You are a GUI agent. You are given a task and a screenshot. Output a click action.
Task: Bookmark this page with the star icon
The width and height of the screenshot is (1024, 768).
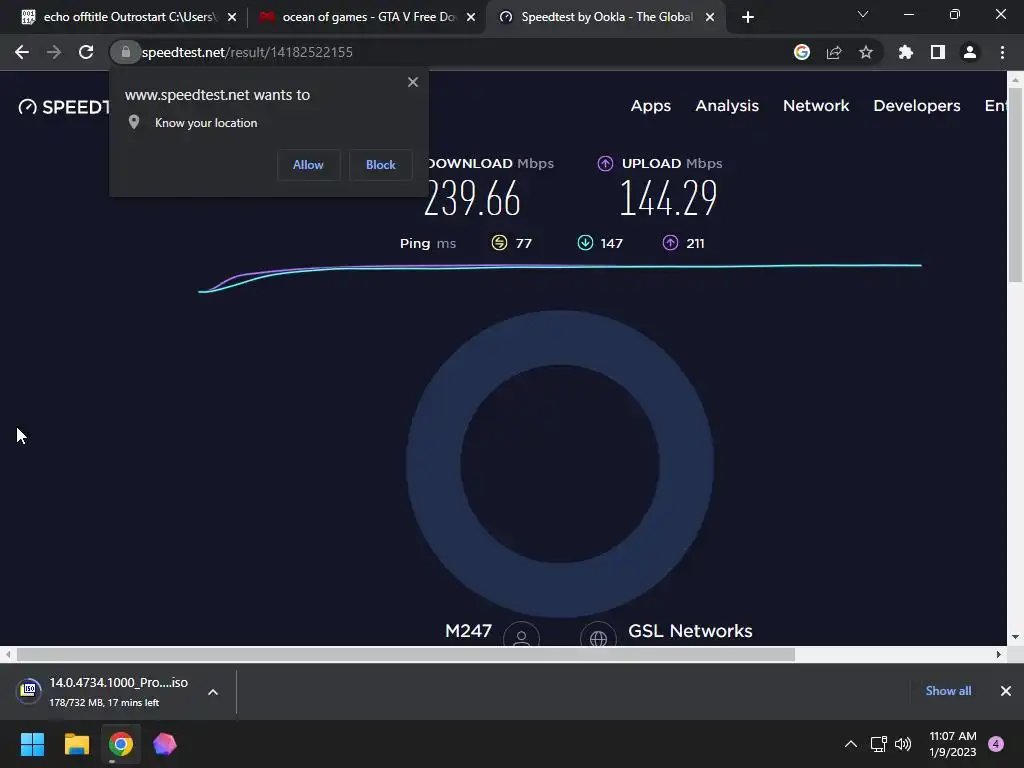(x=866, y=52)
